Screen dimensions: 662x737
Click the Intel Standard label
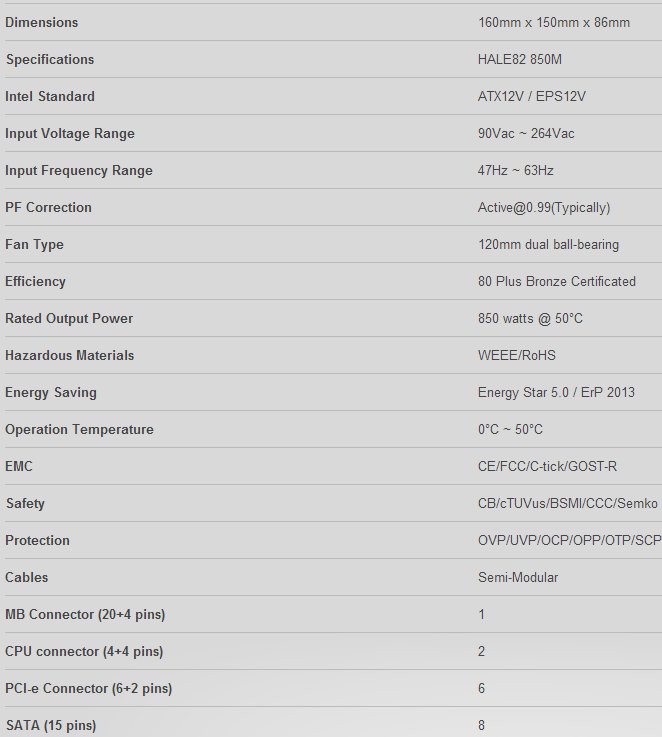pos(50,96)
